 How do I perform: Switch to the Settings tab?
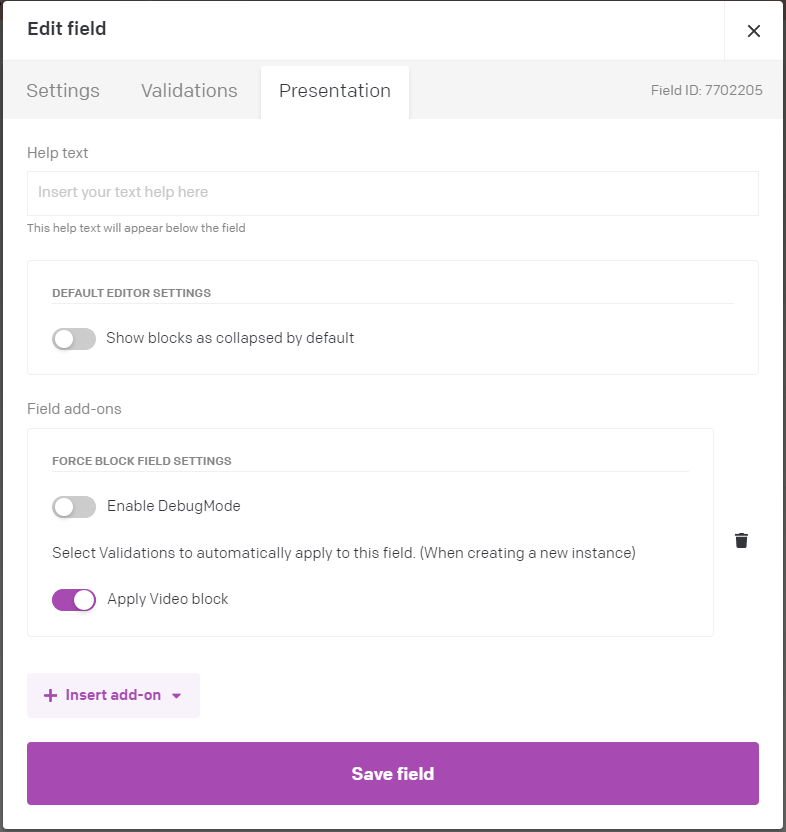coord(63,91)
